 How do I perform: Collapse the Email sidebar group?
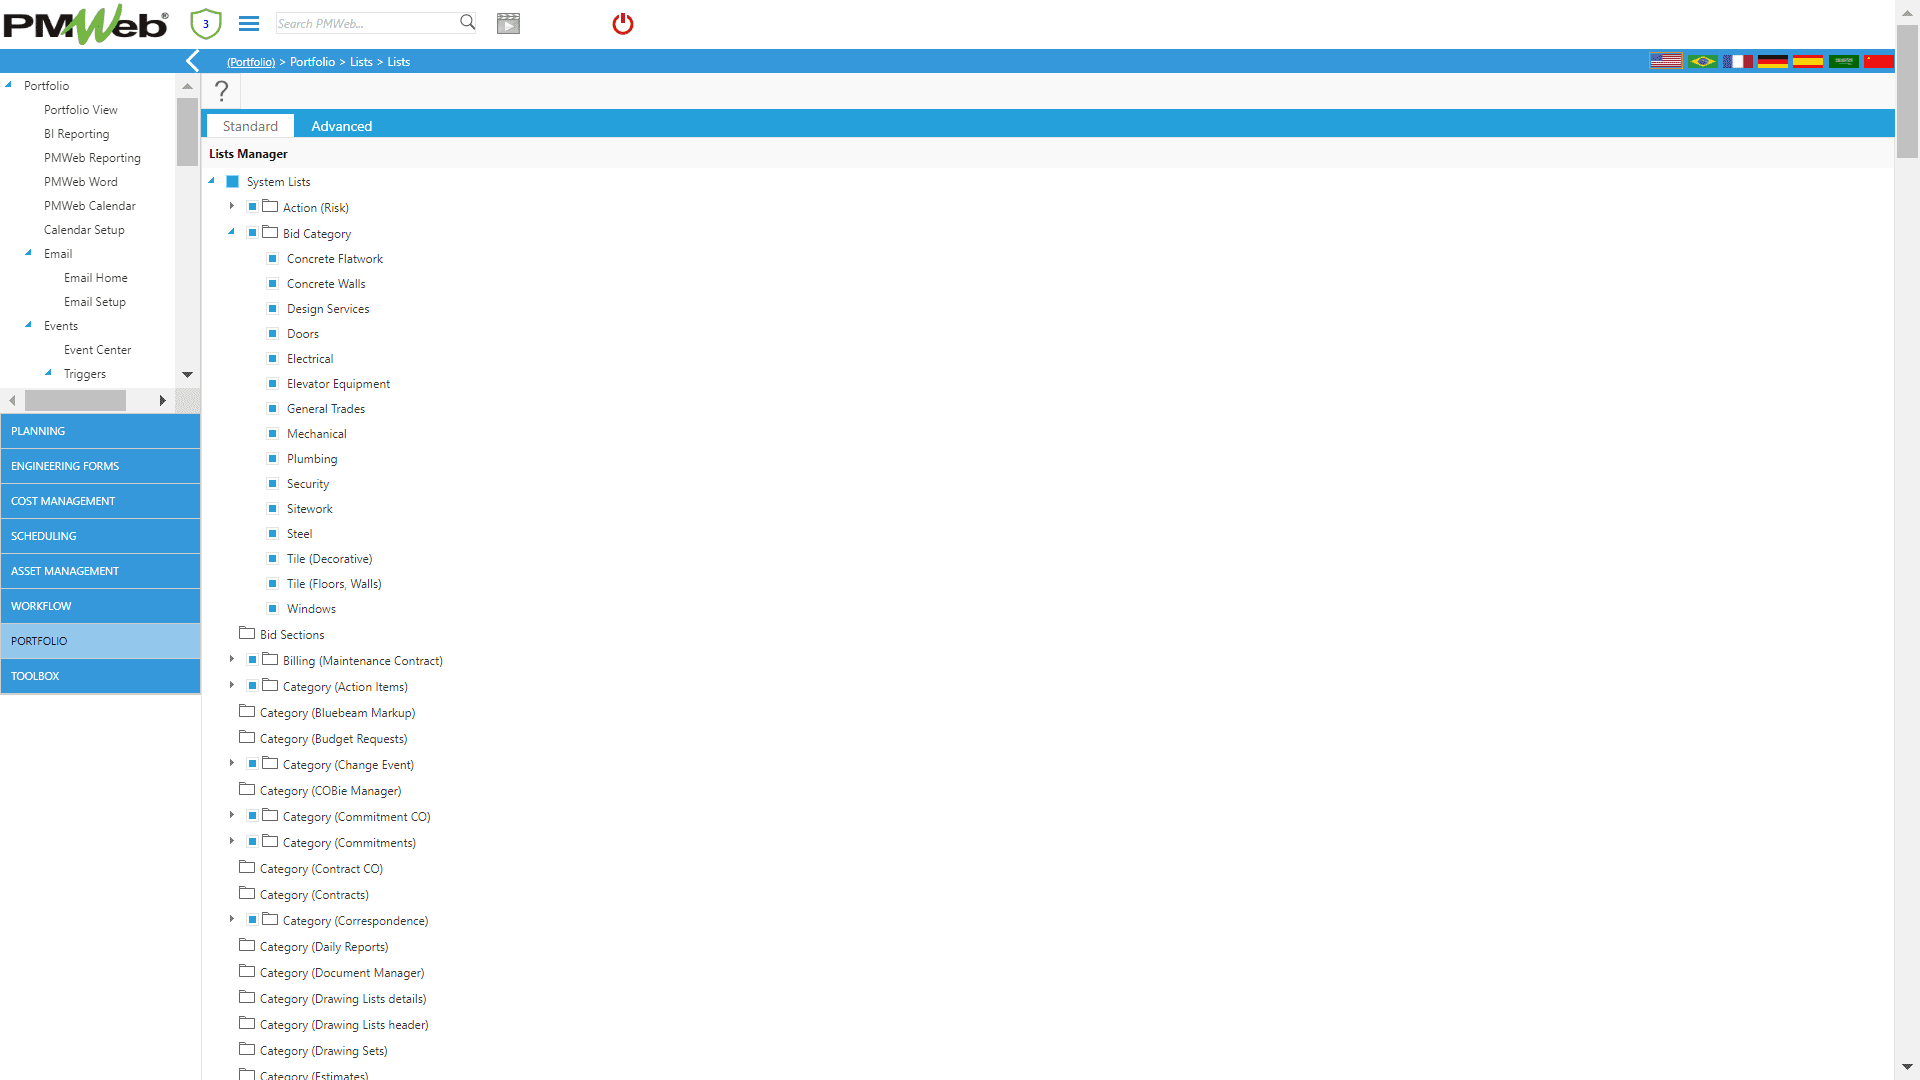click(x=29, y=253)
